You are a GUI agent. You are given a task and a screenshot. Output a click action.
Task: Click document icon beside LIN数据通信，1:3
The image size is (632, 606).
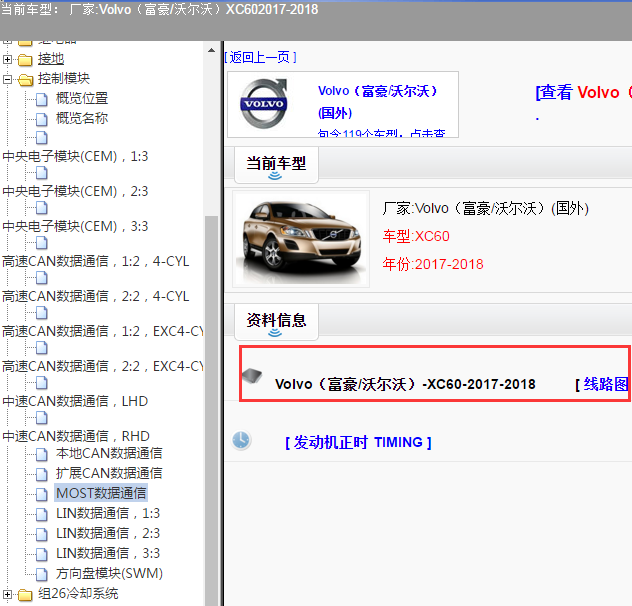(42, 514)
